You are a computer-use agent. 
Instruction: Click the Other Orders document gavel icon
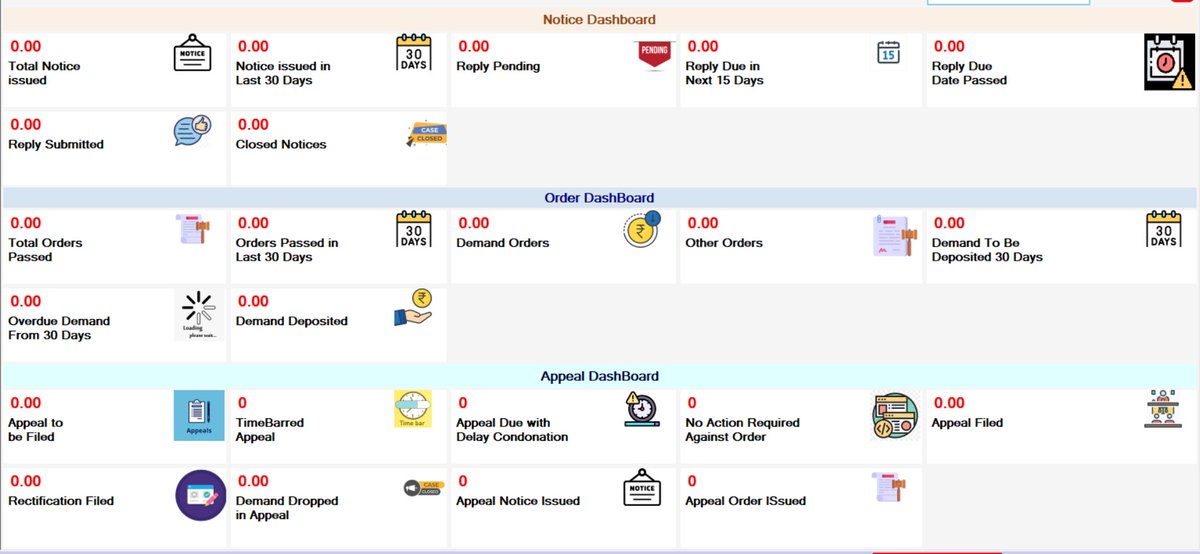pos(895,238)
